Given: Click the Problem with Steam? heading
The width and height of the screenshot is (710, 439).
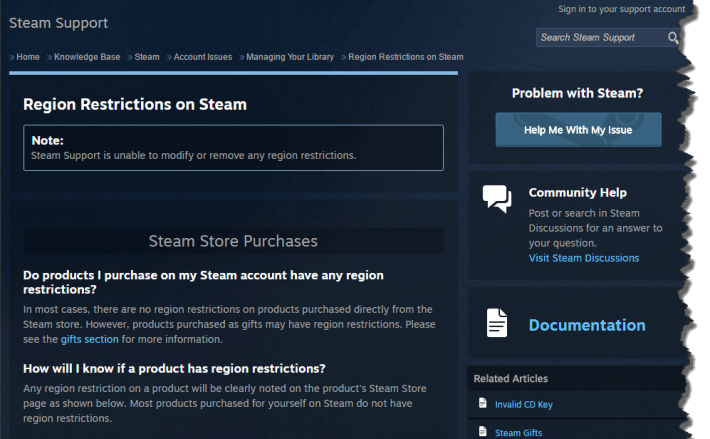Looking at the screenshot, I should click(x=577, y=93).
